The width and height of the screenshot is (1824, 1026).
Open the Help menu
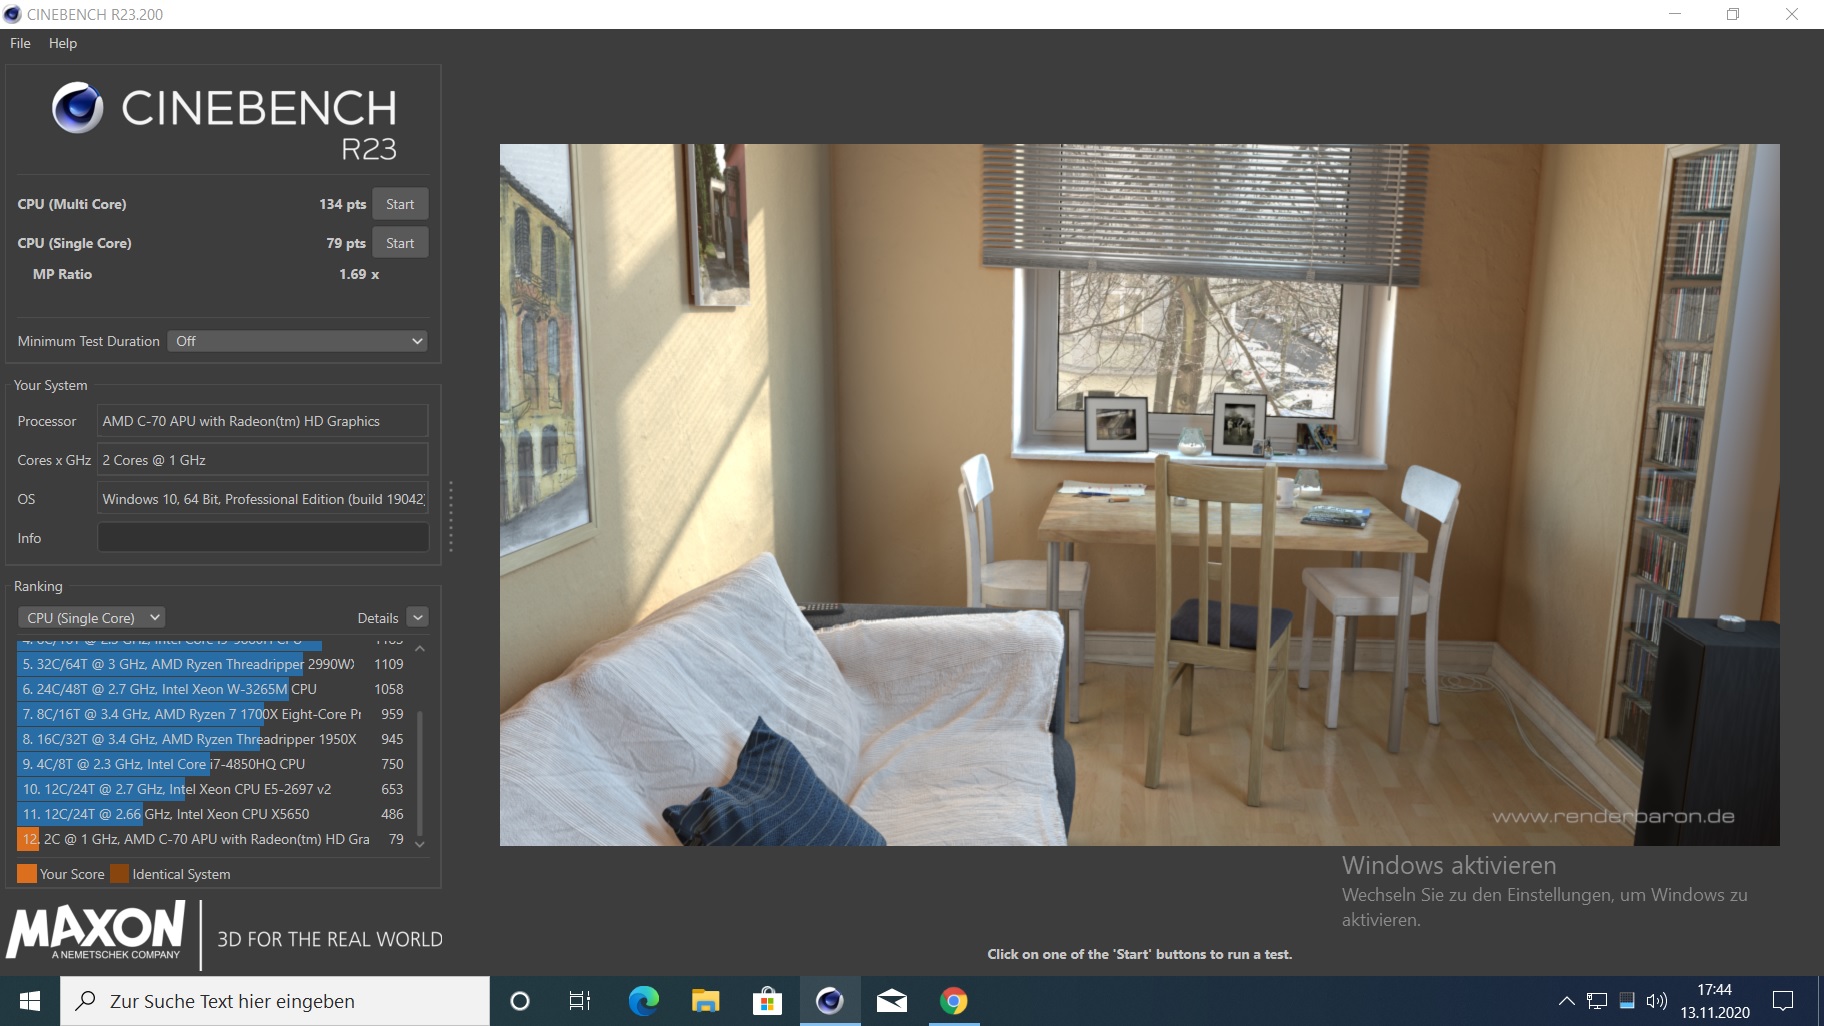click(x=63, y=43)
